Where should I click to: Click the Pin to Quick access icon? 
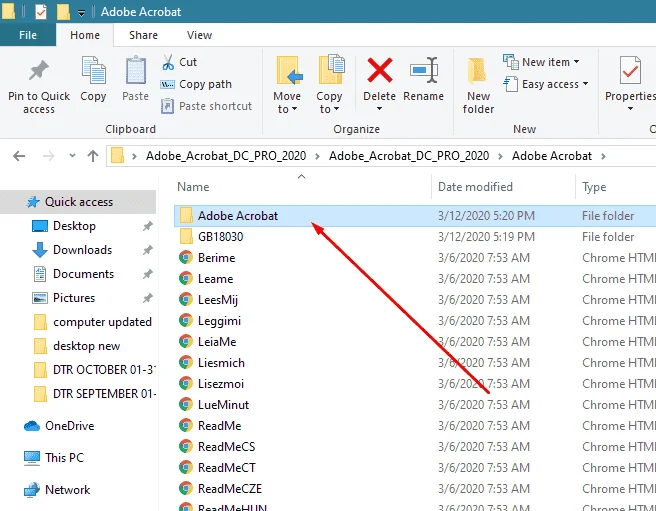pyautogui.click(x=38, y=70)
